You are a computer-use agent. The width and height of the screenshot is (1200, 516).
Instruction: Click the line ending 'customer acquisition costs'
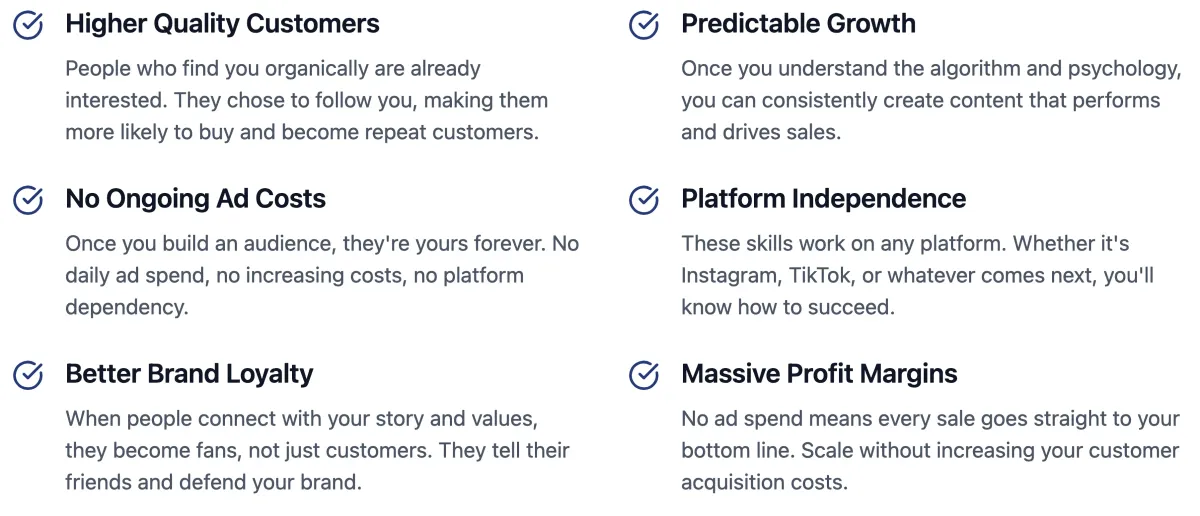click(764, 483)
